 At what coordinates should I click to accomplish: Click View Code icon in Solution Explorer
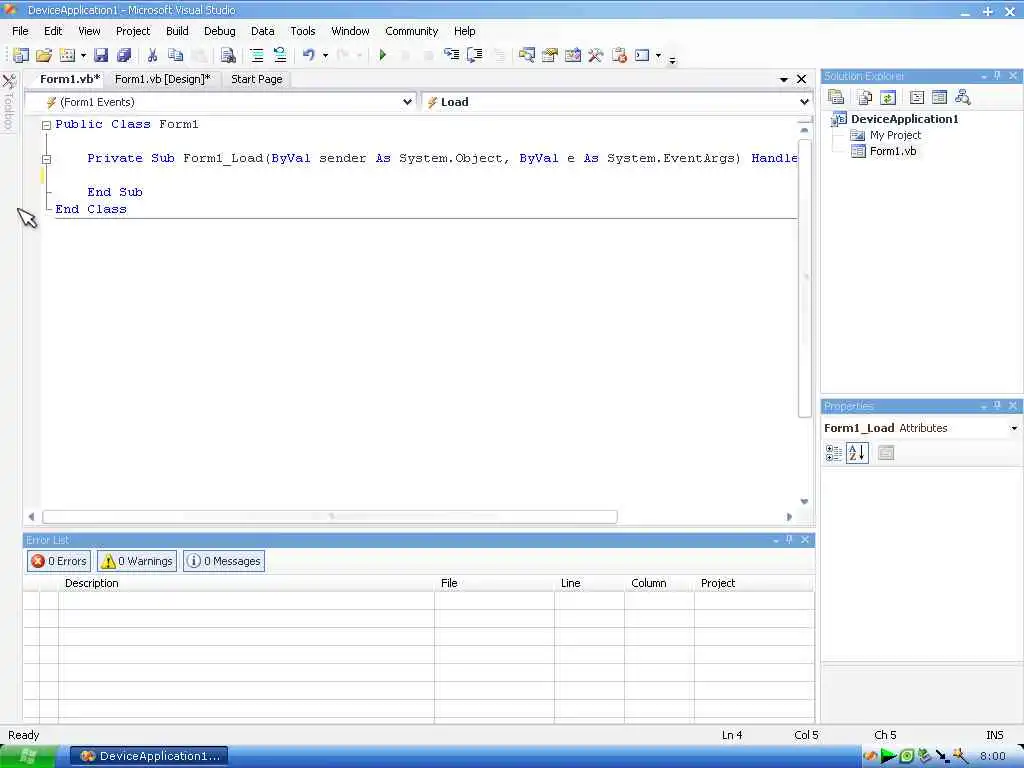click(x=917, y=97)
